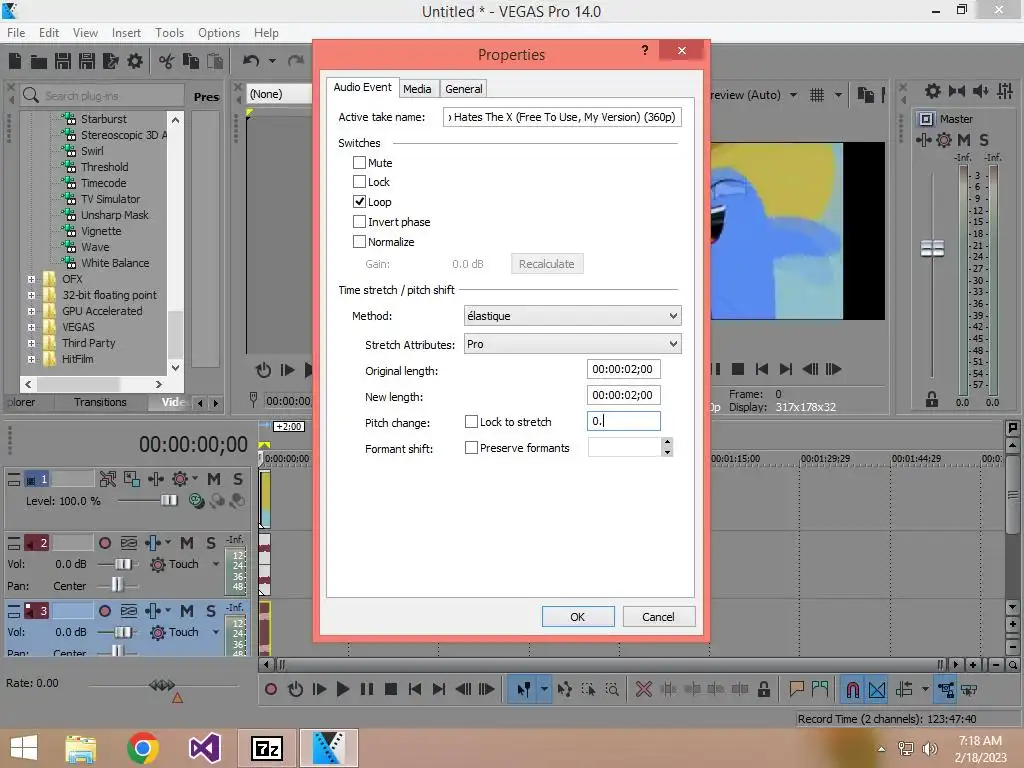Click Pause in the timeline transport bar
Viewport: 1024px width, 768px height.
pos(366,689)
